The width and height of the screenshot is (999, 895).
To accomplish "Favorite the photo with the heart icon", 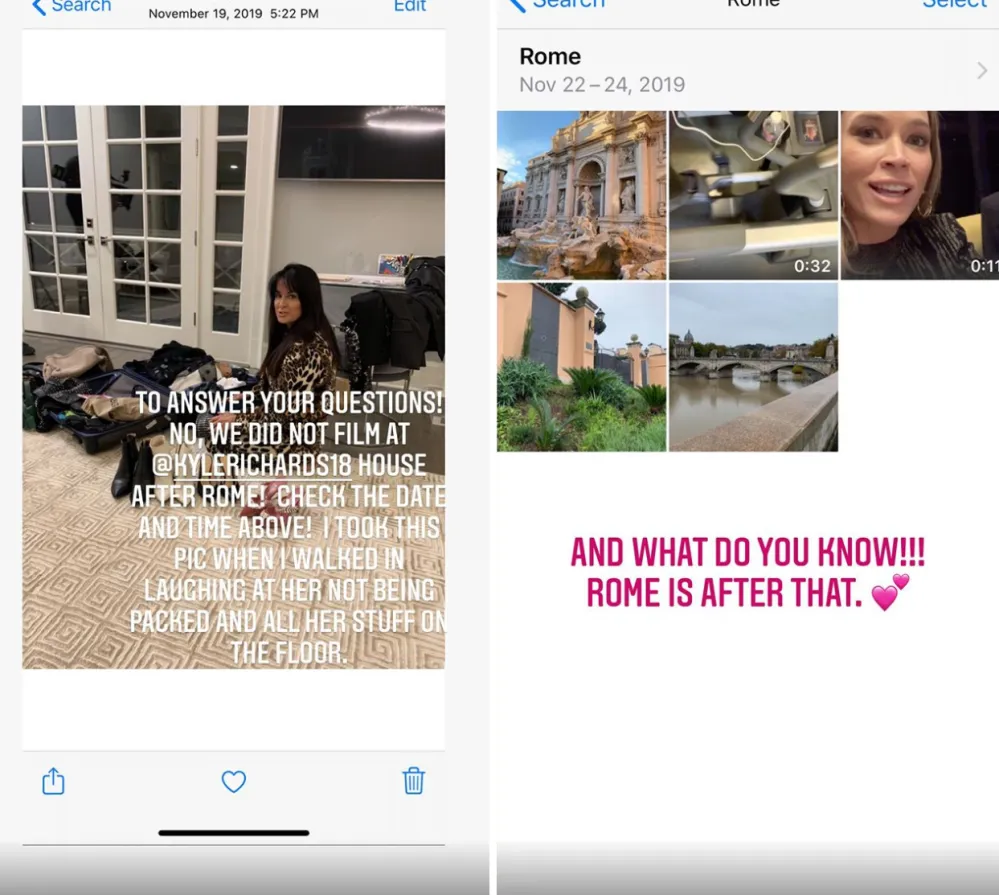I will 233,781.
